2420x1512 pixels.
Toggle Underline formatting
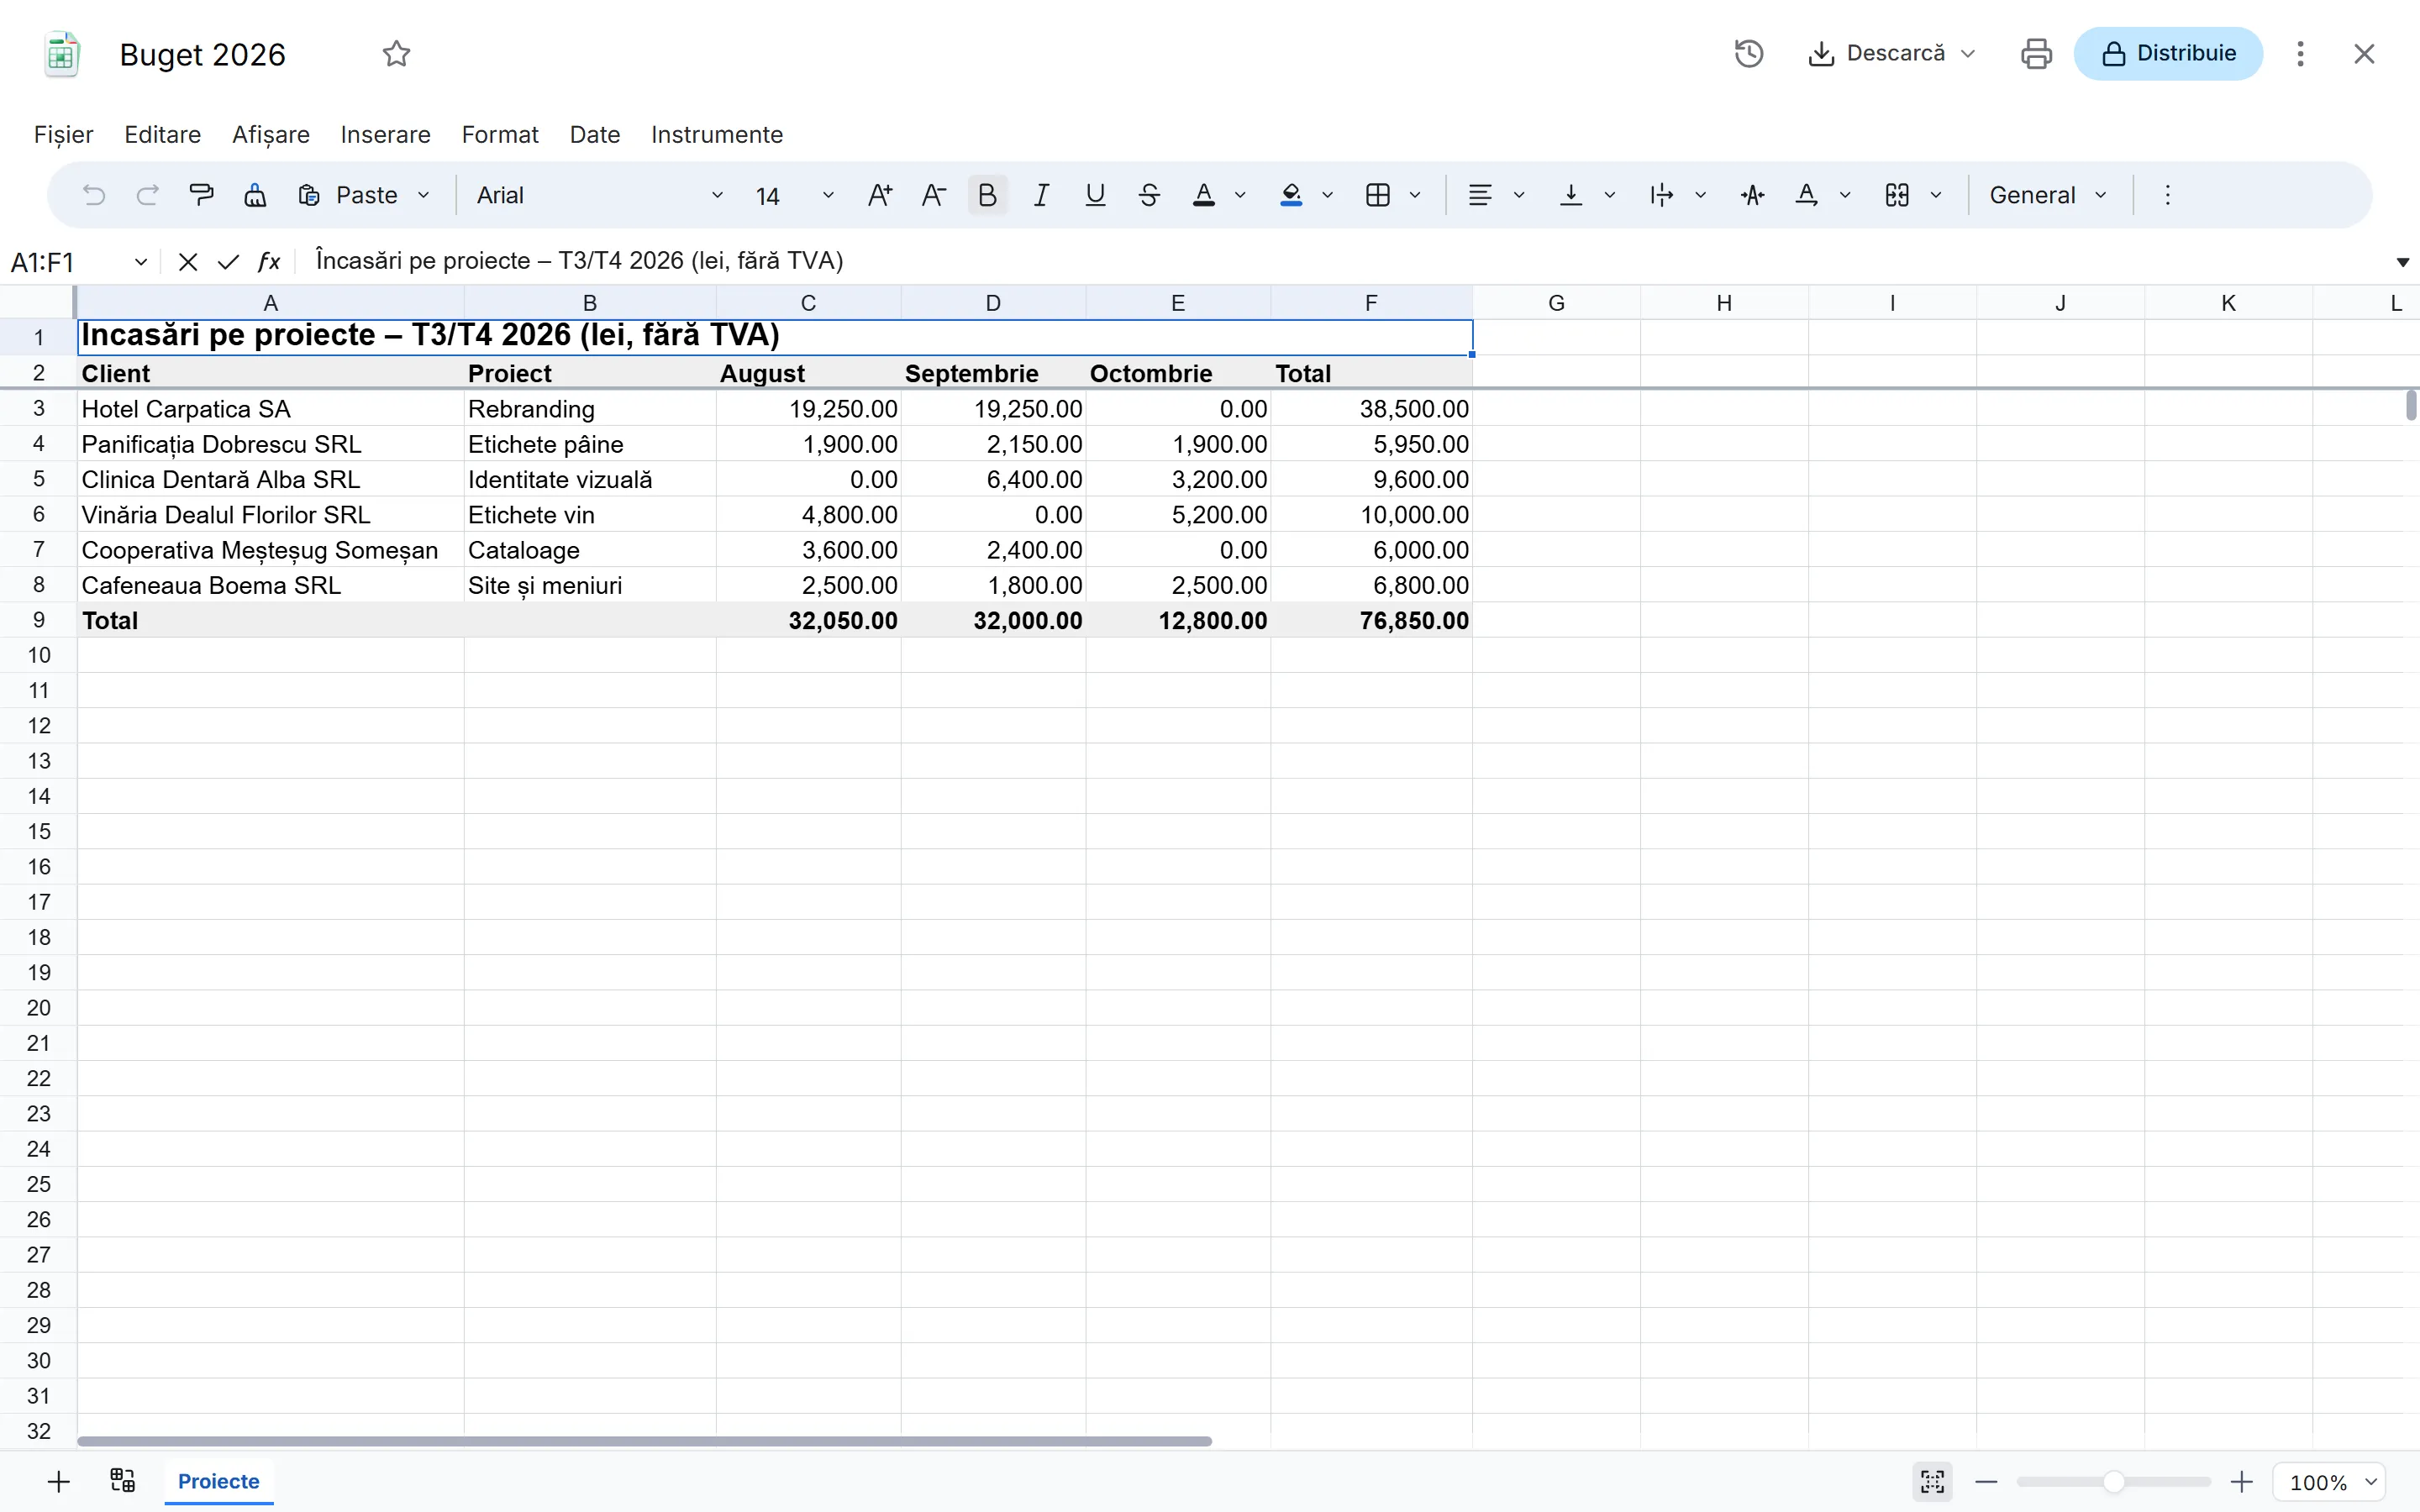(x=1095, y=195)
